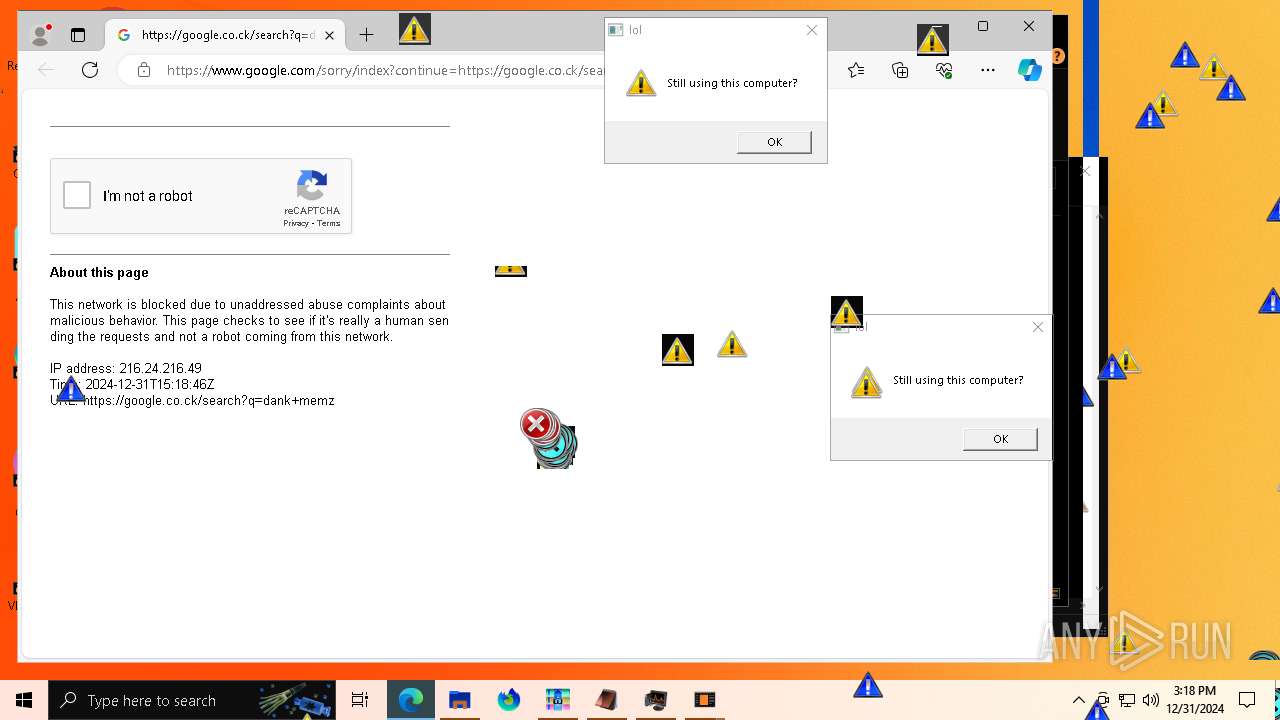Open the colorful grid taskbar app
The image size is (1280, 720).
point(558,700)
